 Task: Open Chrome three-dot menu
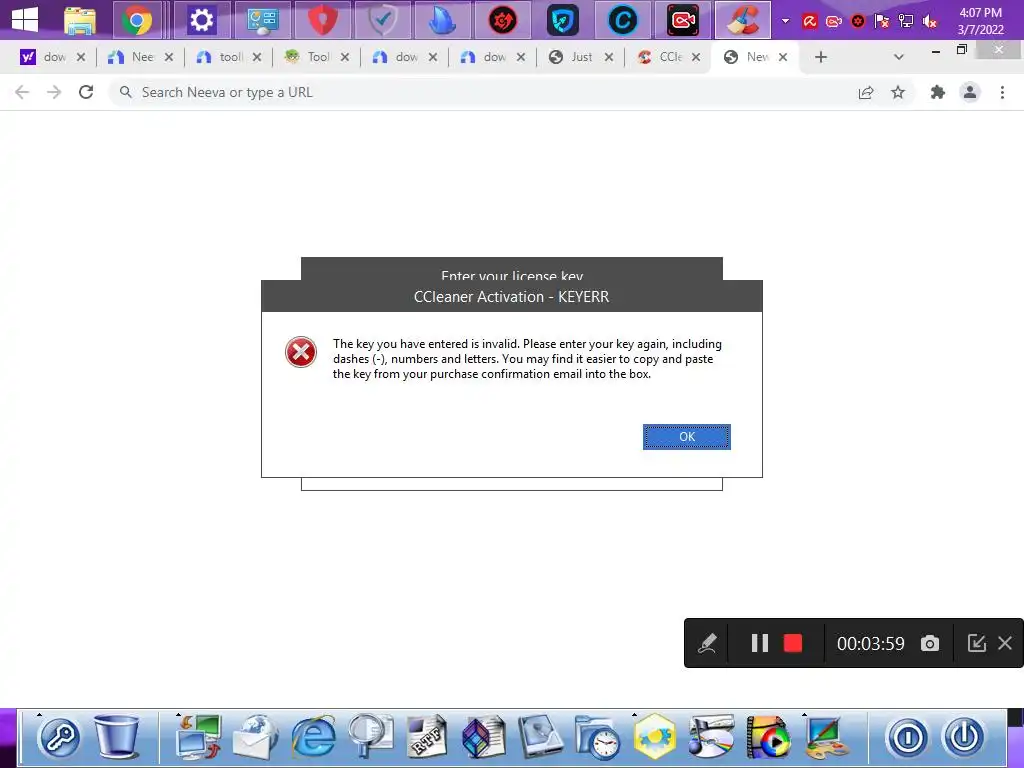click(x=1002, y=92)
